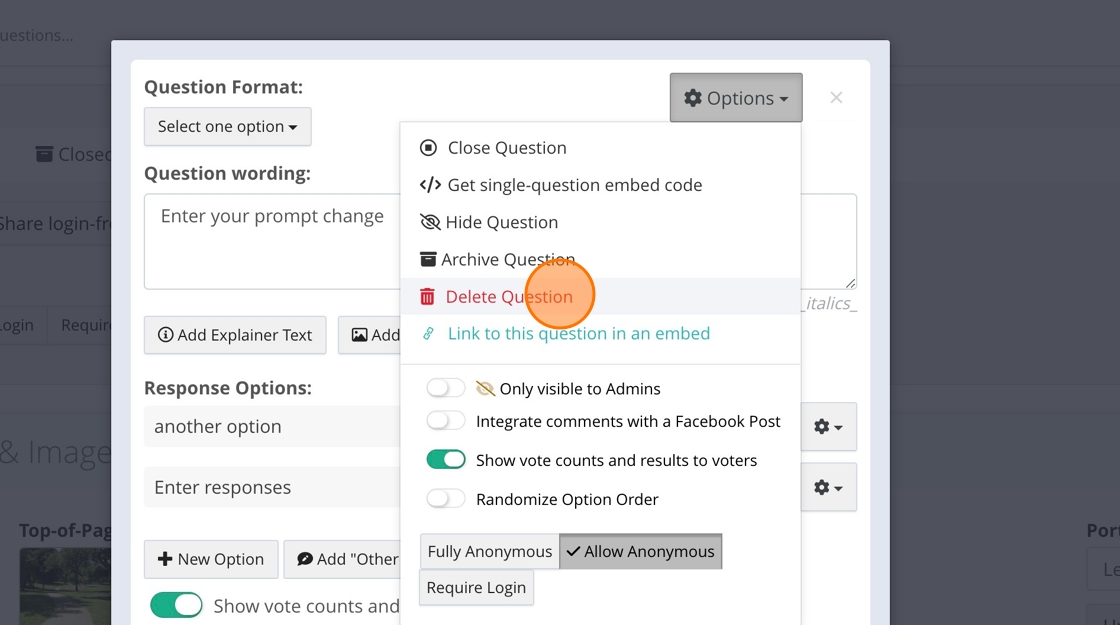Viewport: 1120px width, 625px height.
Task: Click the Require Login button
Action: 476,588
